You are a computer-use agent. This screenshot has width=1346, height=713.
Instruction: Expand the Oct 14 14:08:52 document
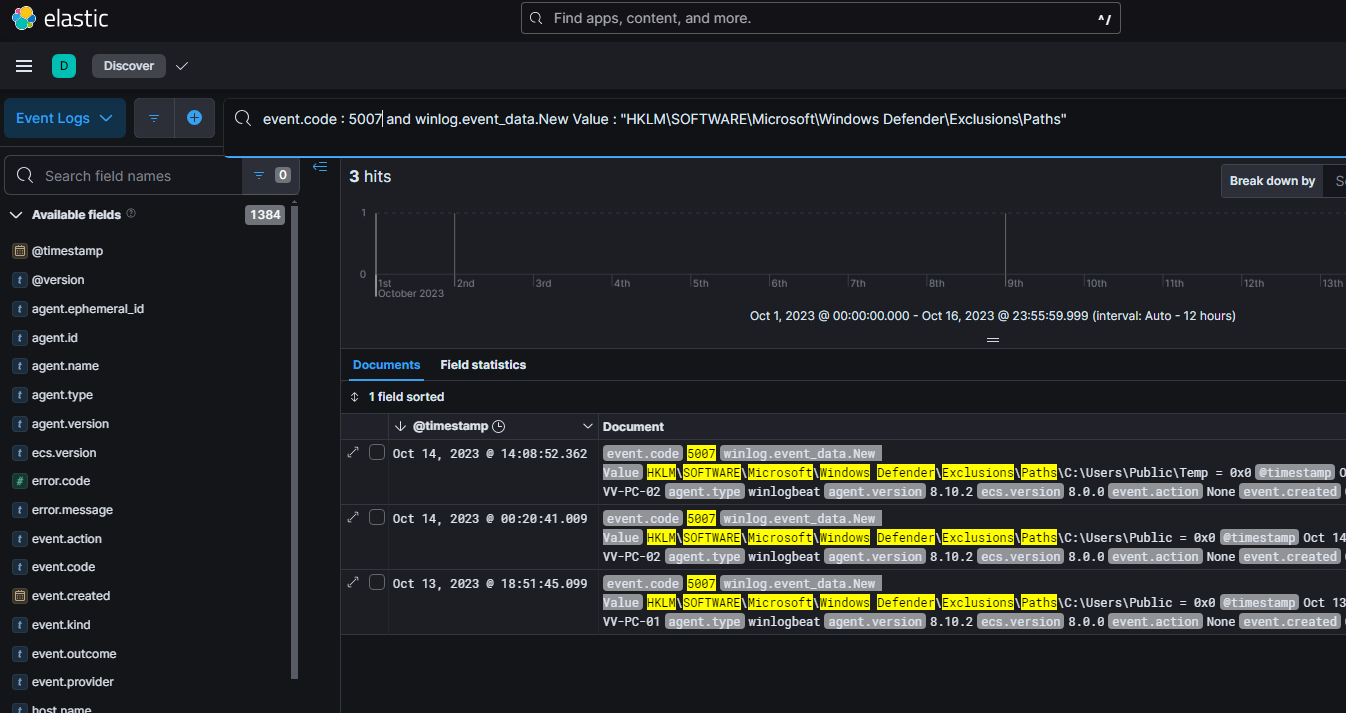click(353, 453)
